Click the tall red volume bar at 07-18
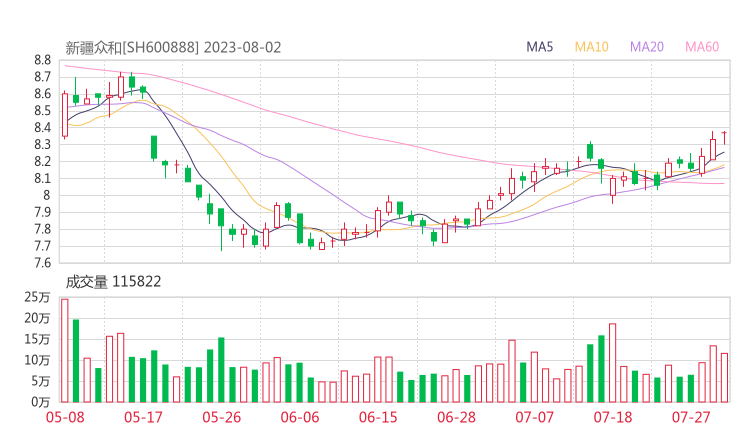The width and height of the screenshot is (740, 440). coord(613,363)
